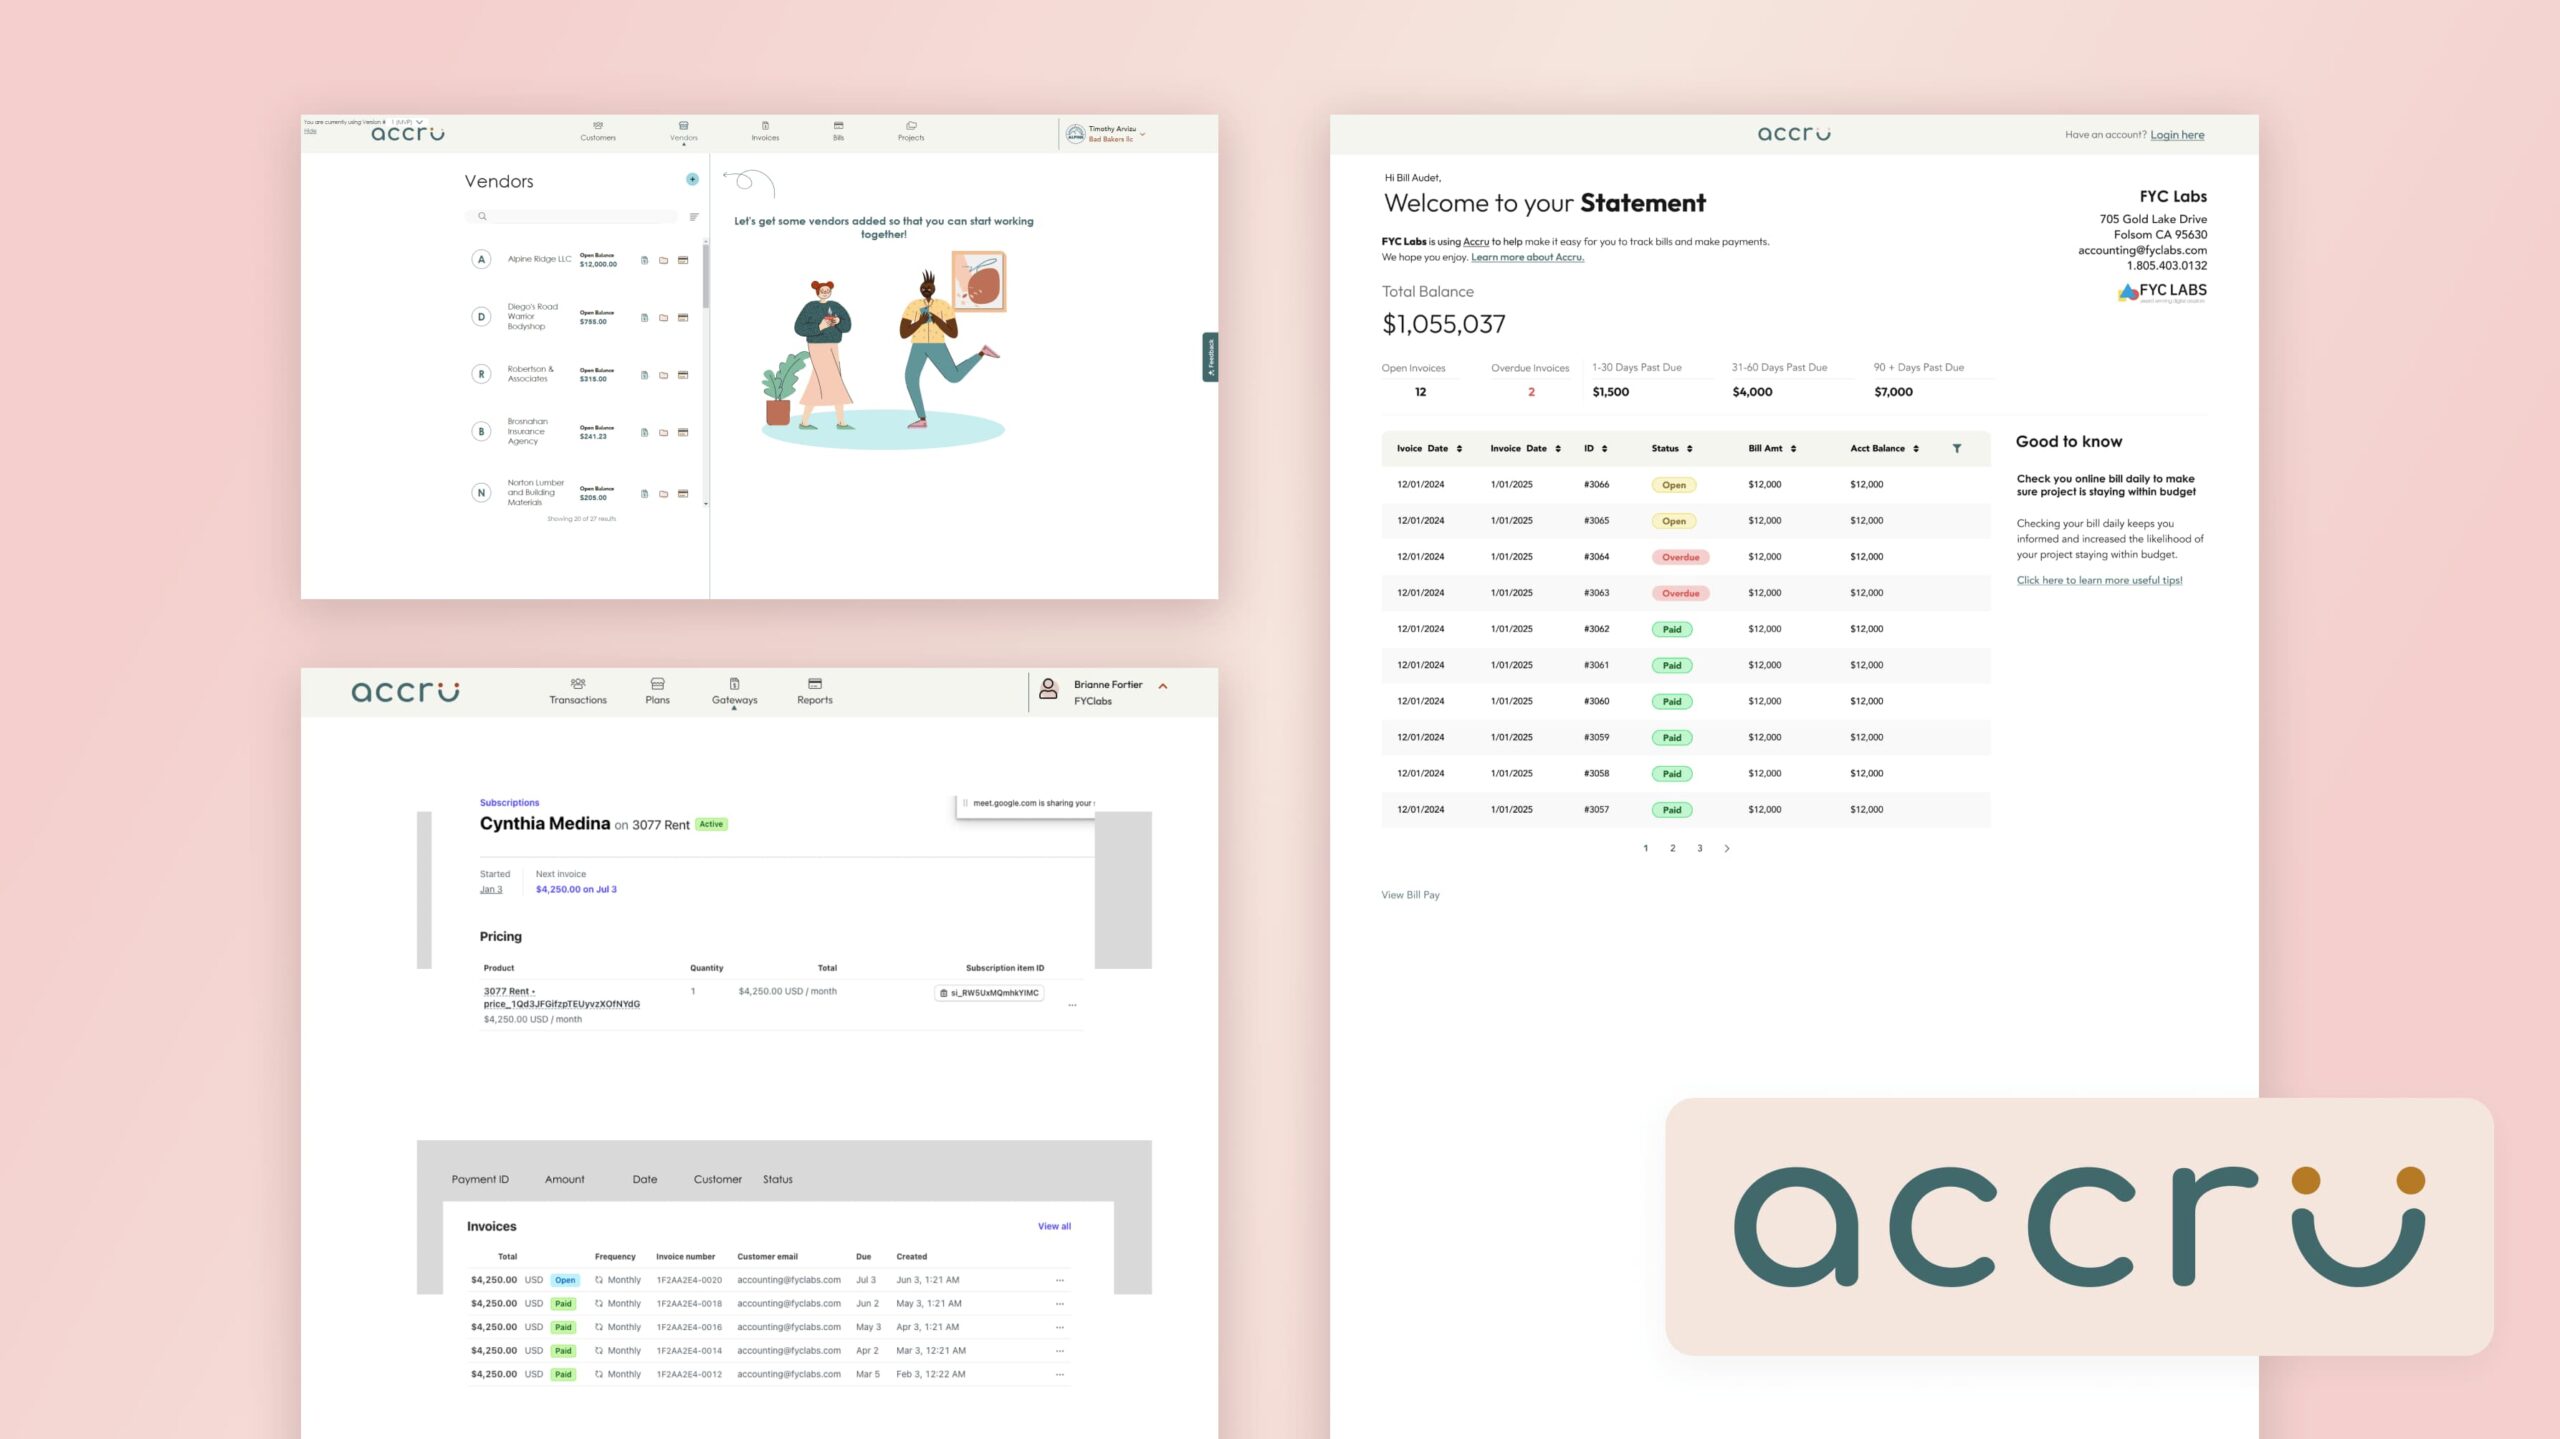Click the Subscriptions breadcrumb link
The height and width of the screenshot is (1439, 2560).
coord(509,803)
